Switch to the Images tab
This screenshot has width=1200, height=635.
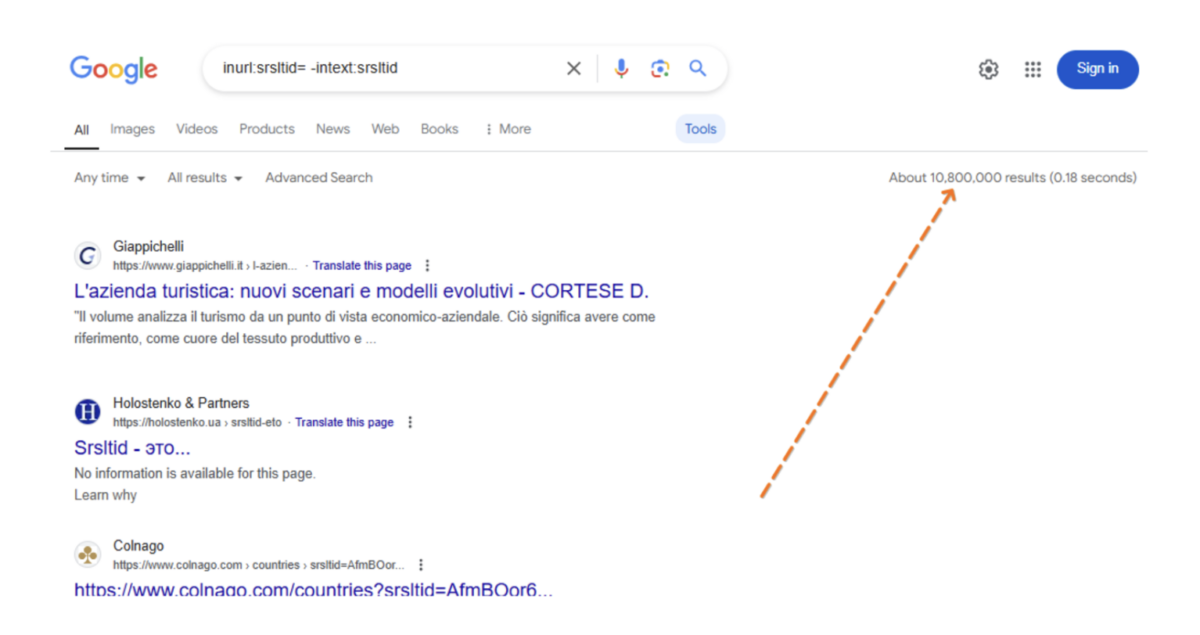pos(132,128)
